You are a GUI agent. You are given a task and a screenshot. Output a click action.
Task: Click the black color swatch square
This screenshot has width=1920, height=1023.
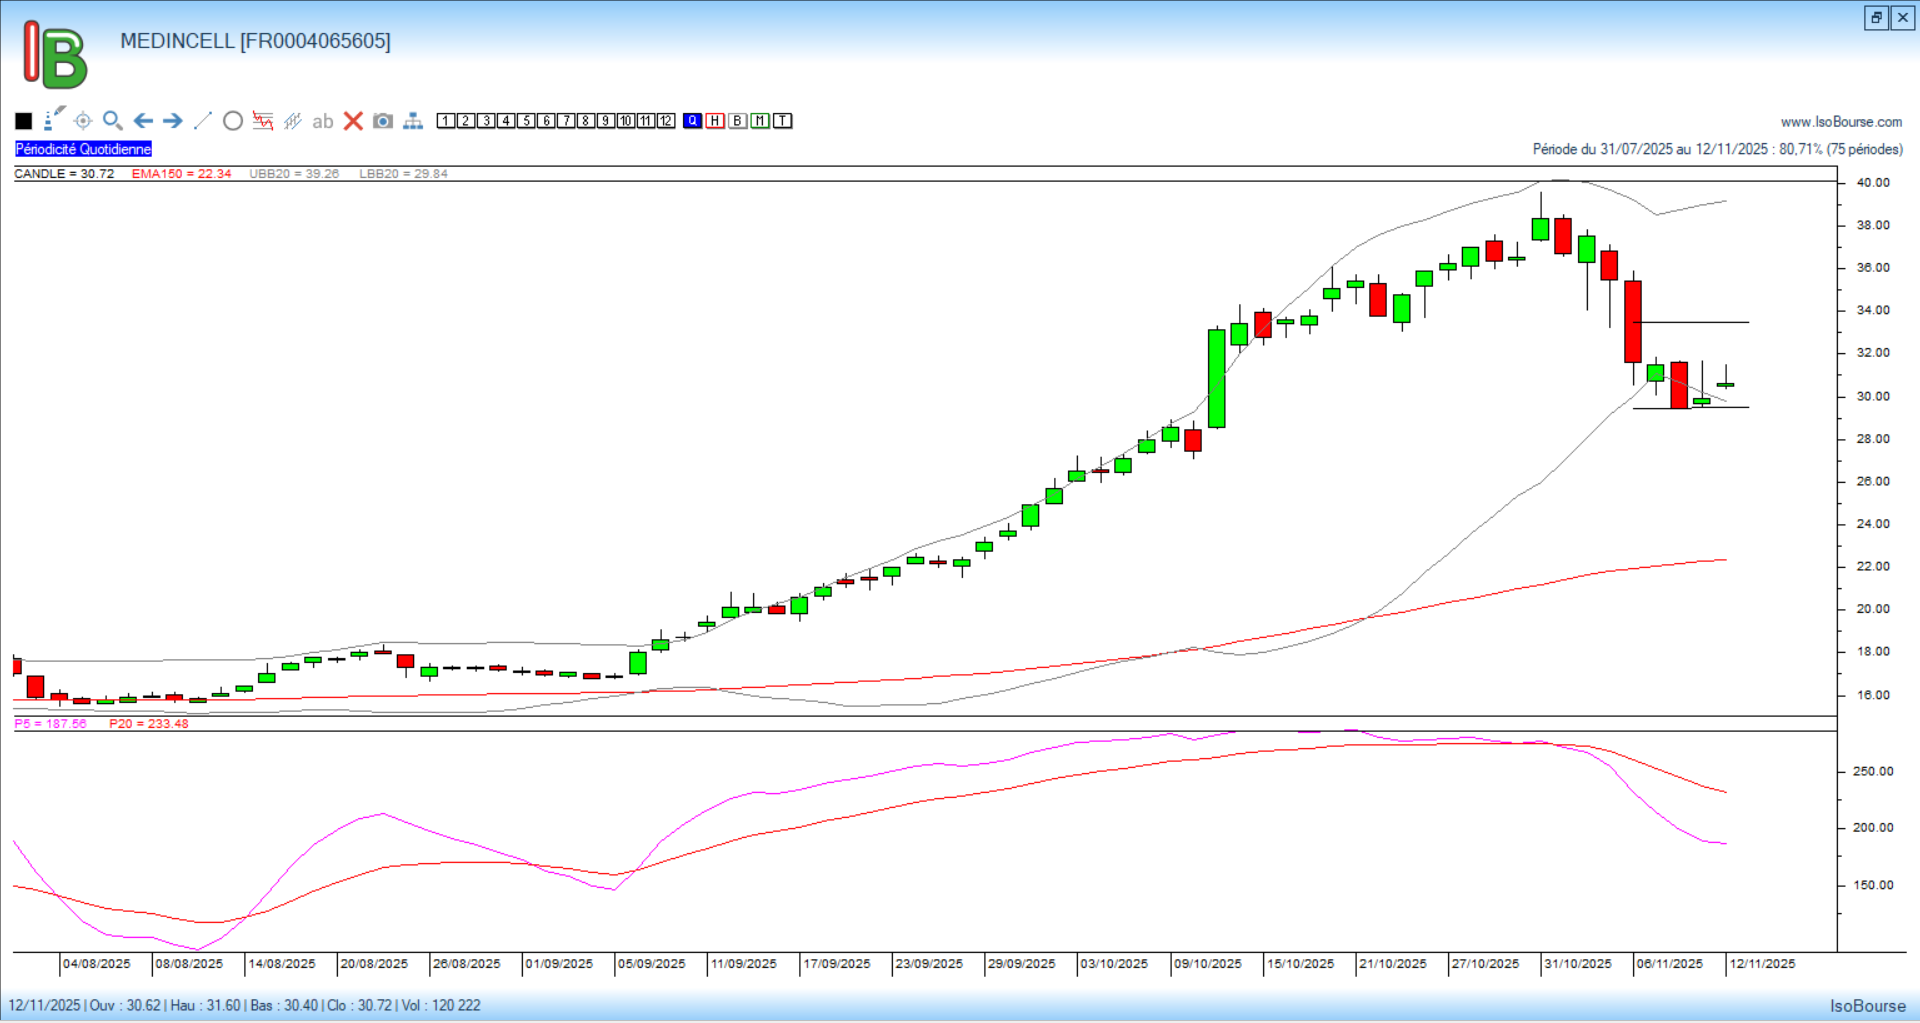24,121
